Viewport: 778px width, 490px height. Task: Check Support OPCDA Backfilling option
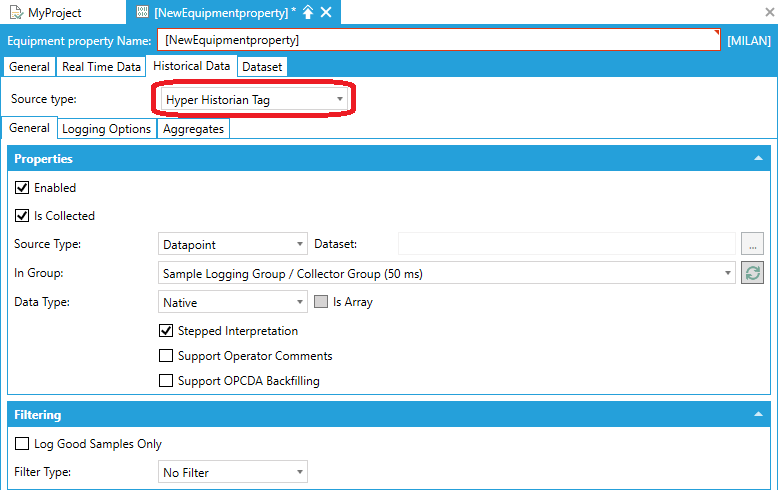point(166,381)
